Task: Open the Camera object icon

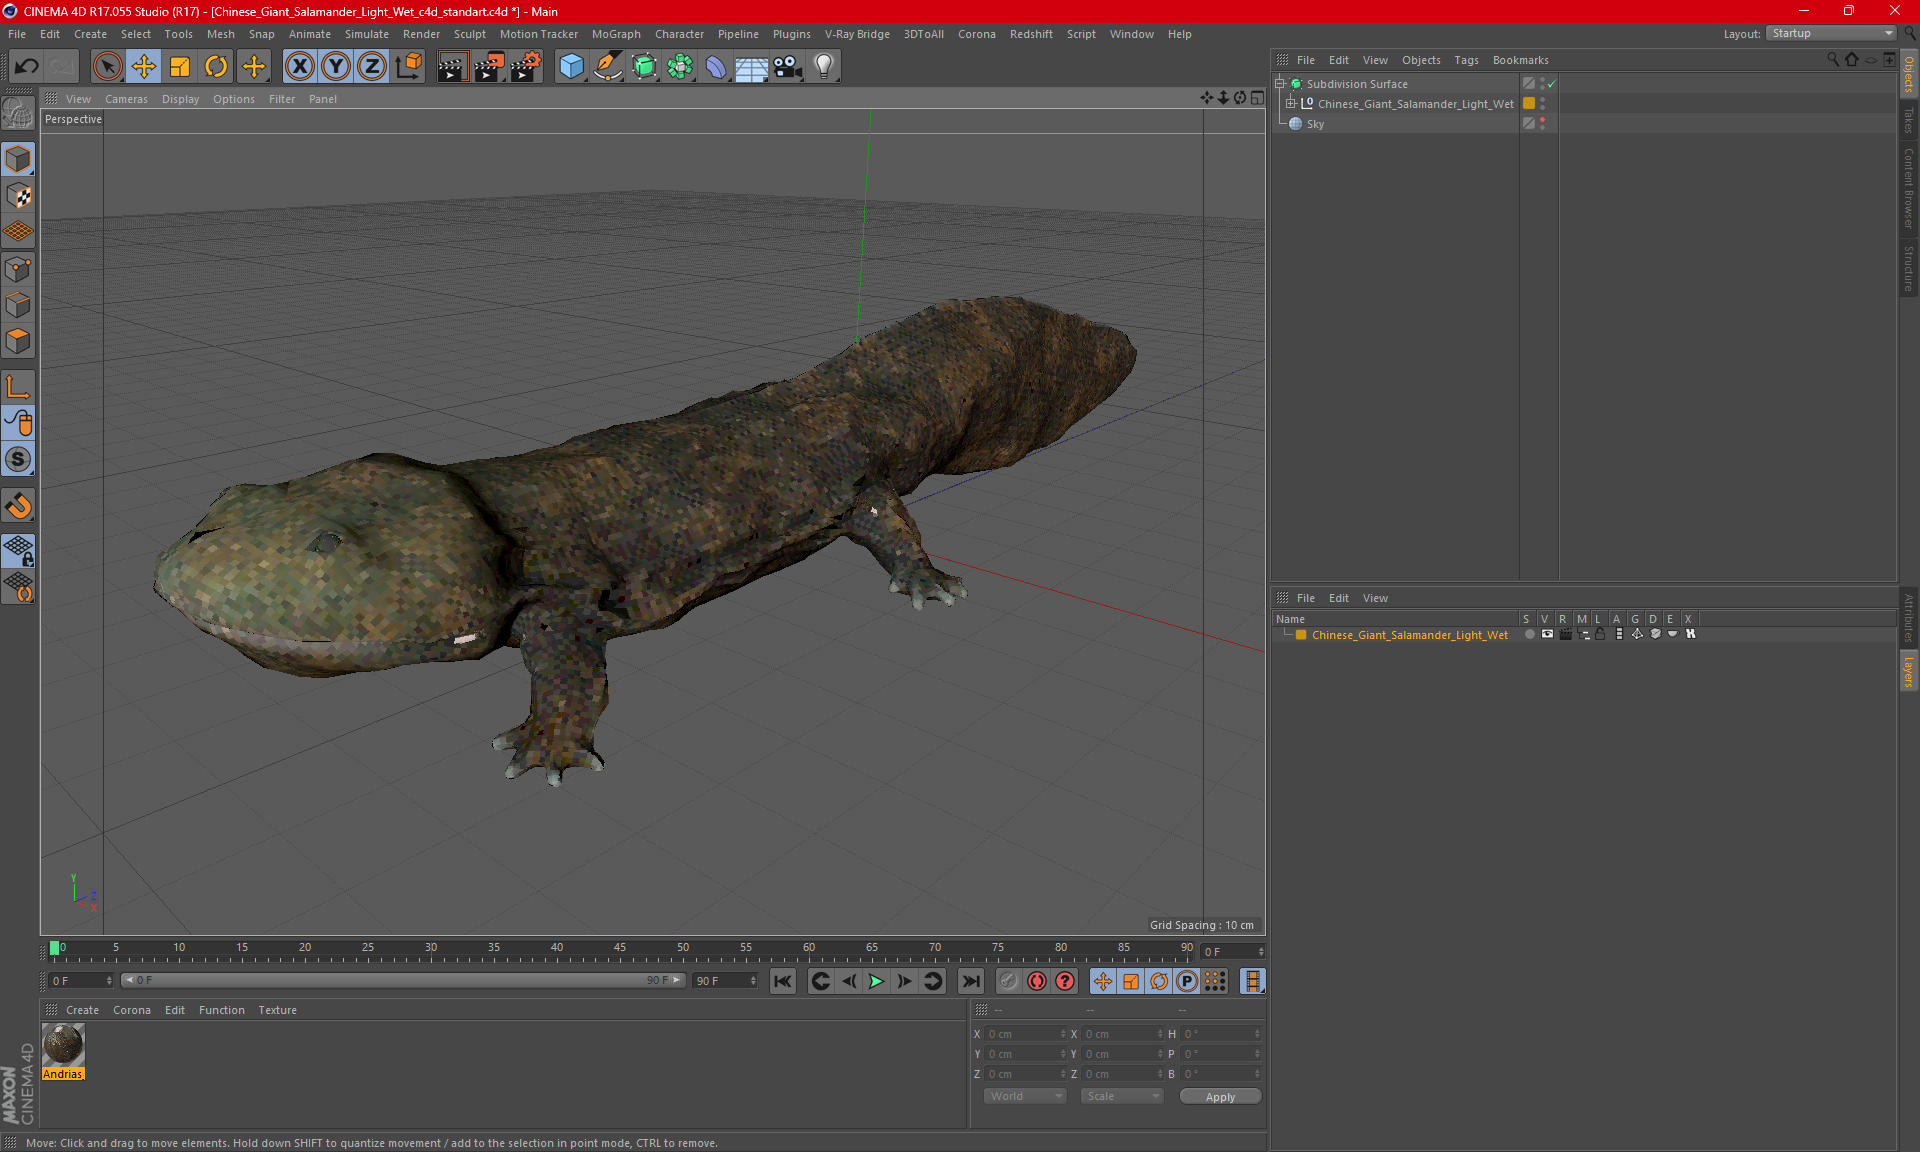Action: [x=788, y=67]
